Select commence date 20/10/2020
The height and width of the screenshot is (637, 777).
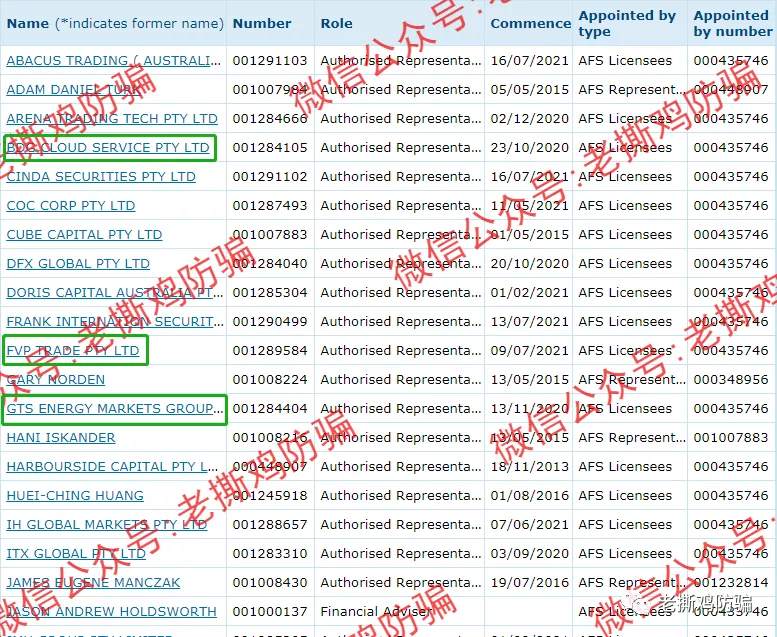coord(530,264)
